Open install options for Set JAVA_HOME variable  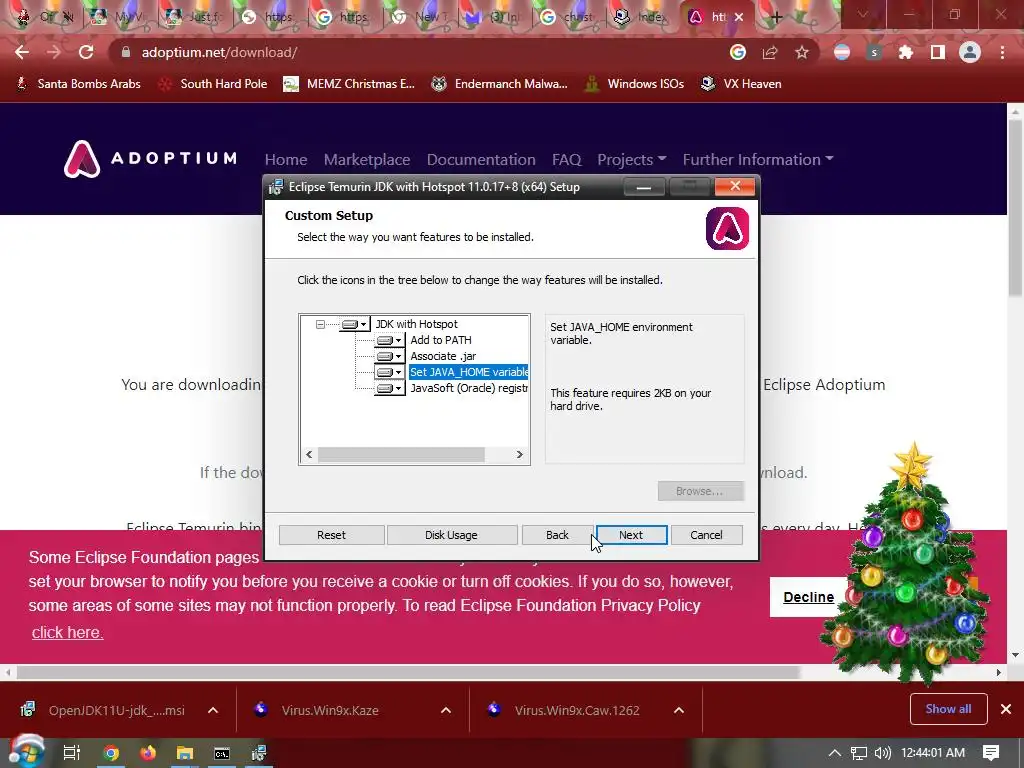[x=390, y=372]
